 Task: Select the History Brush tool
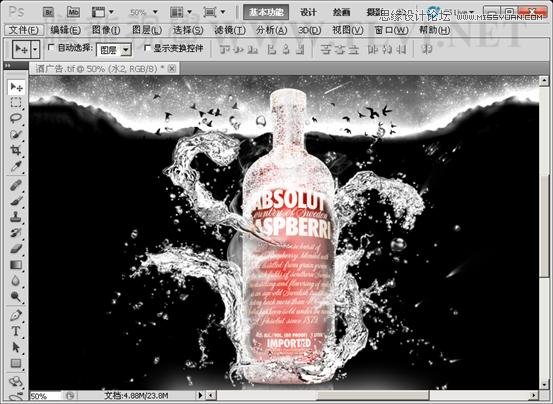point(16,233)
